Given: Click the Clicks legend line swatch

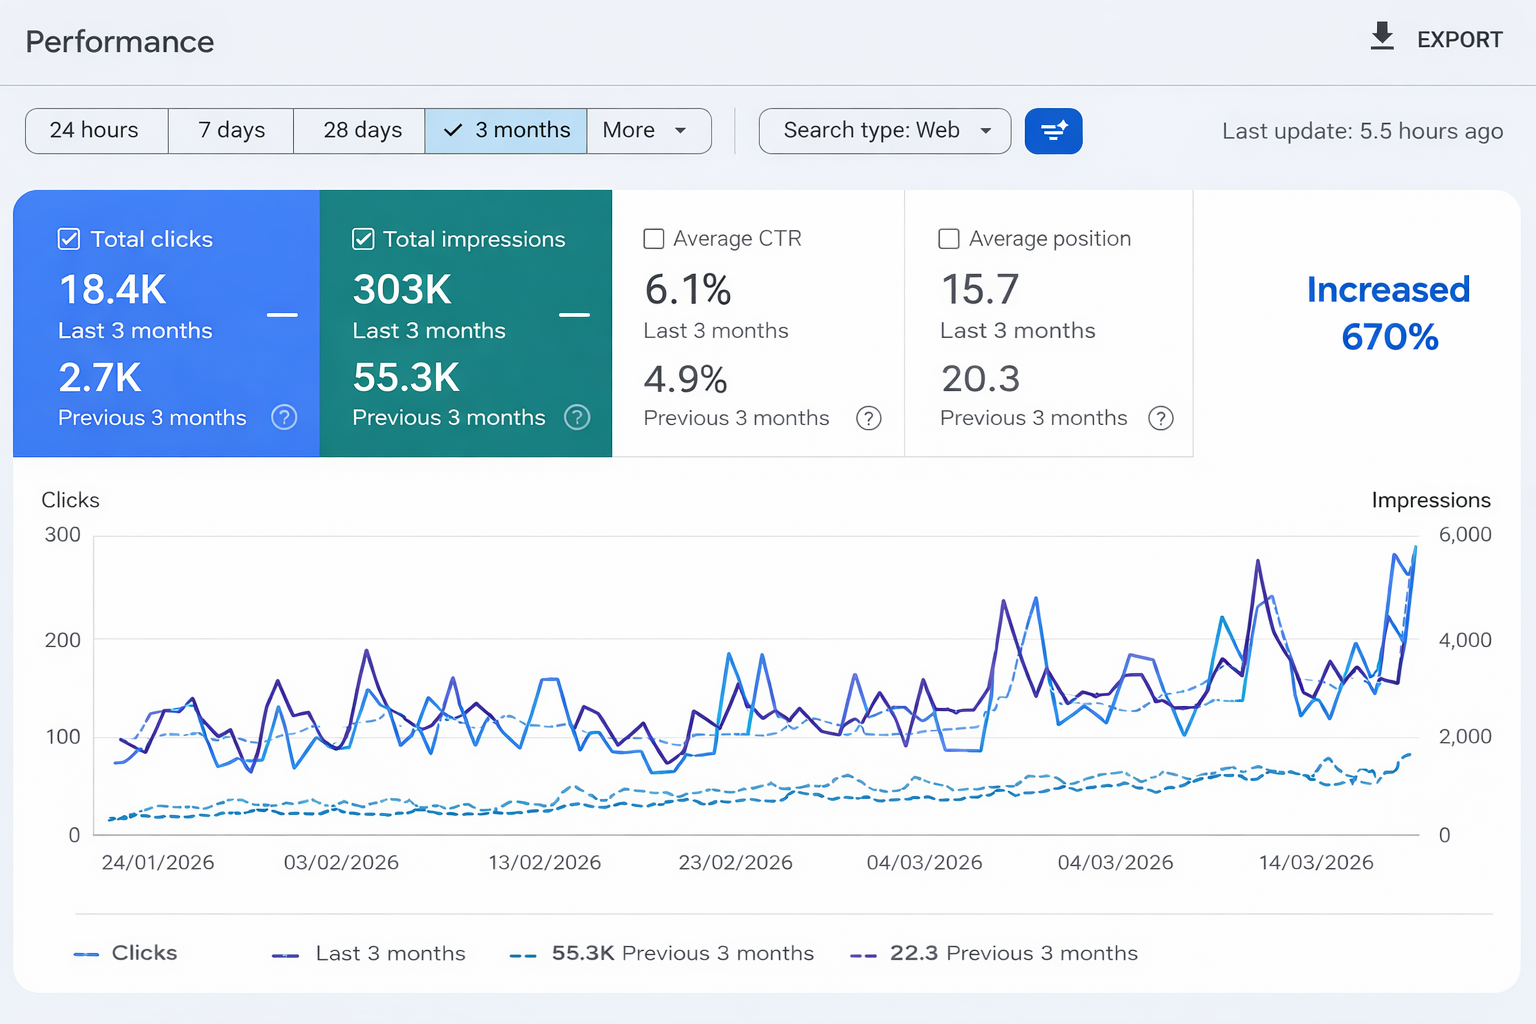Looking at the screenshot, I should (x=87, y=955).
